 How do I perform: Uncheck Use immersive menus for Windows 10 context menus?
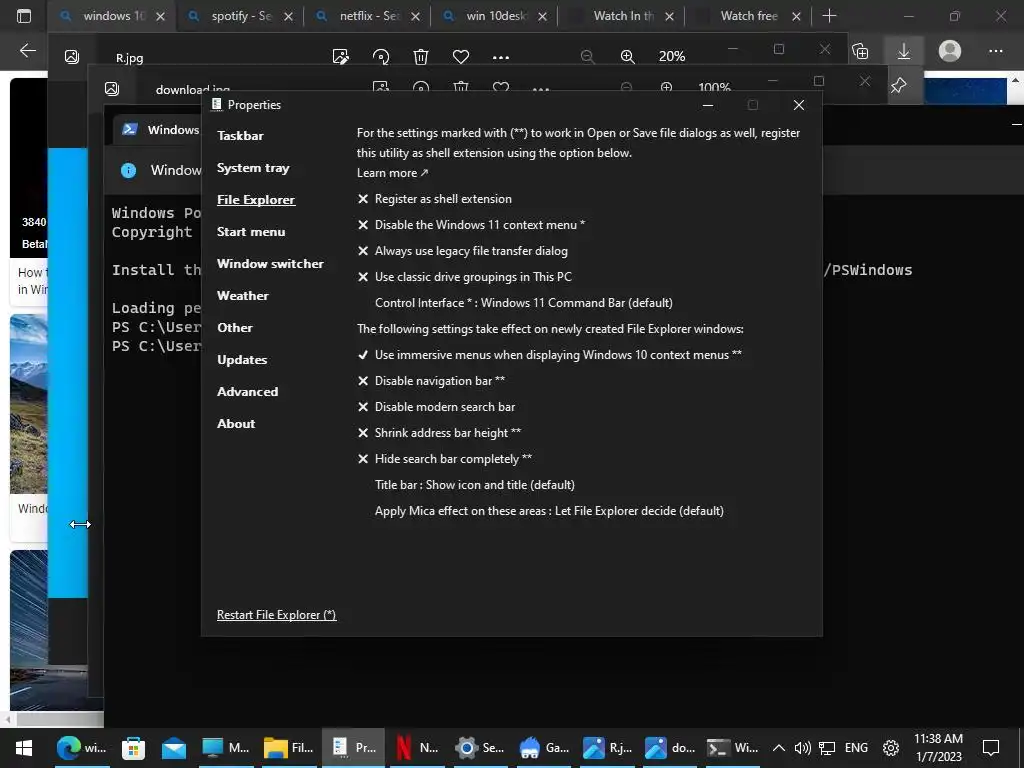pyautogui.click(x=549, y=355)
